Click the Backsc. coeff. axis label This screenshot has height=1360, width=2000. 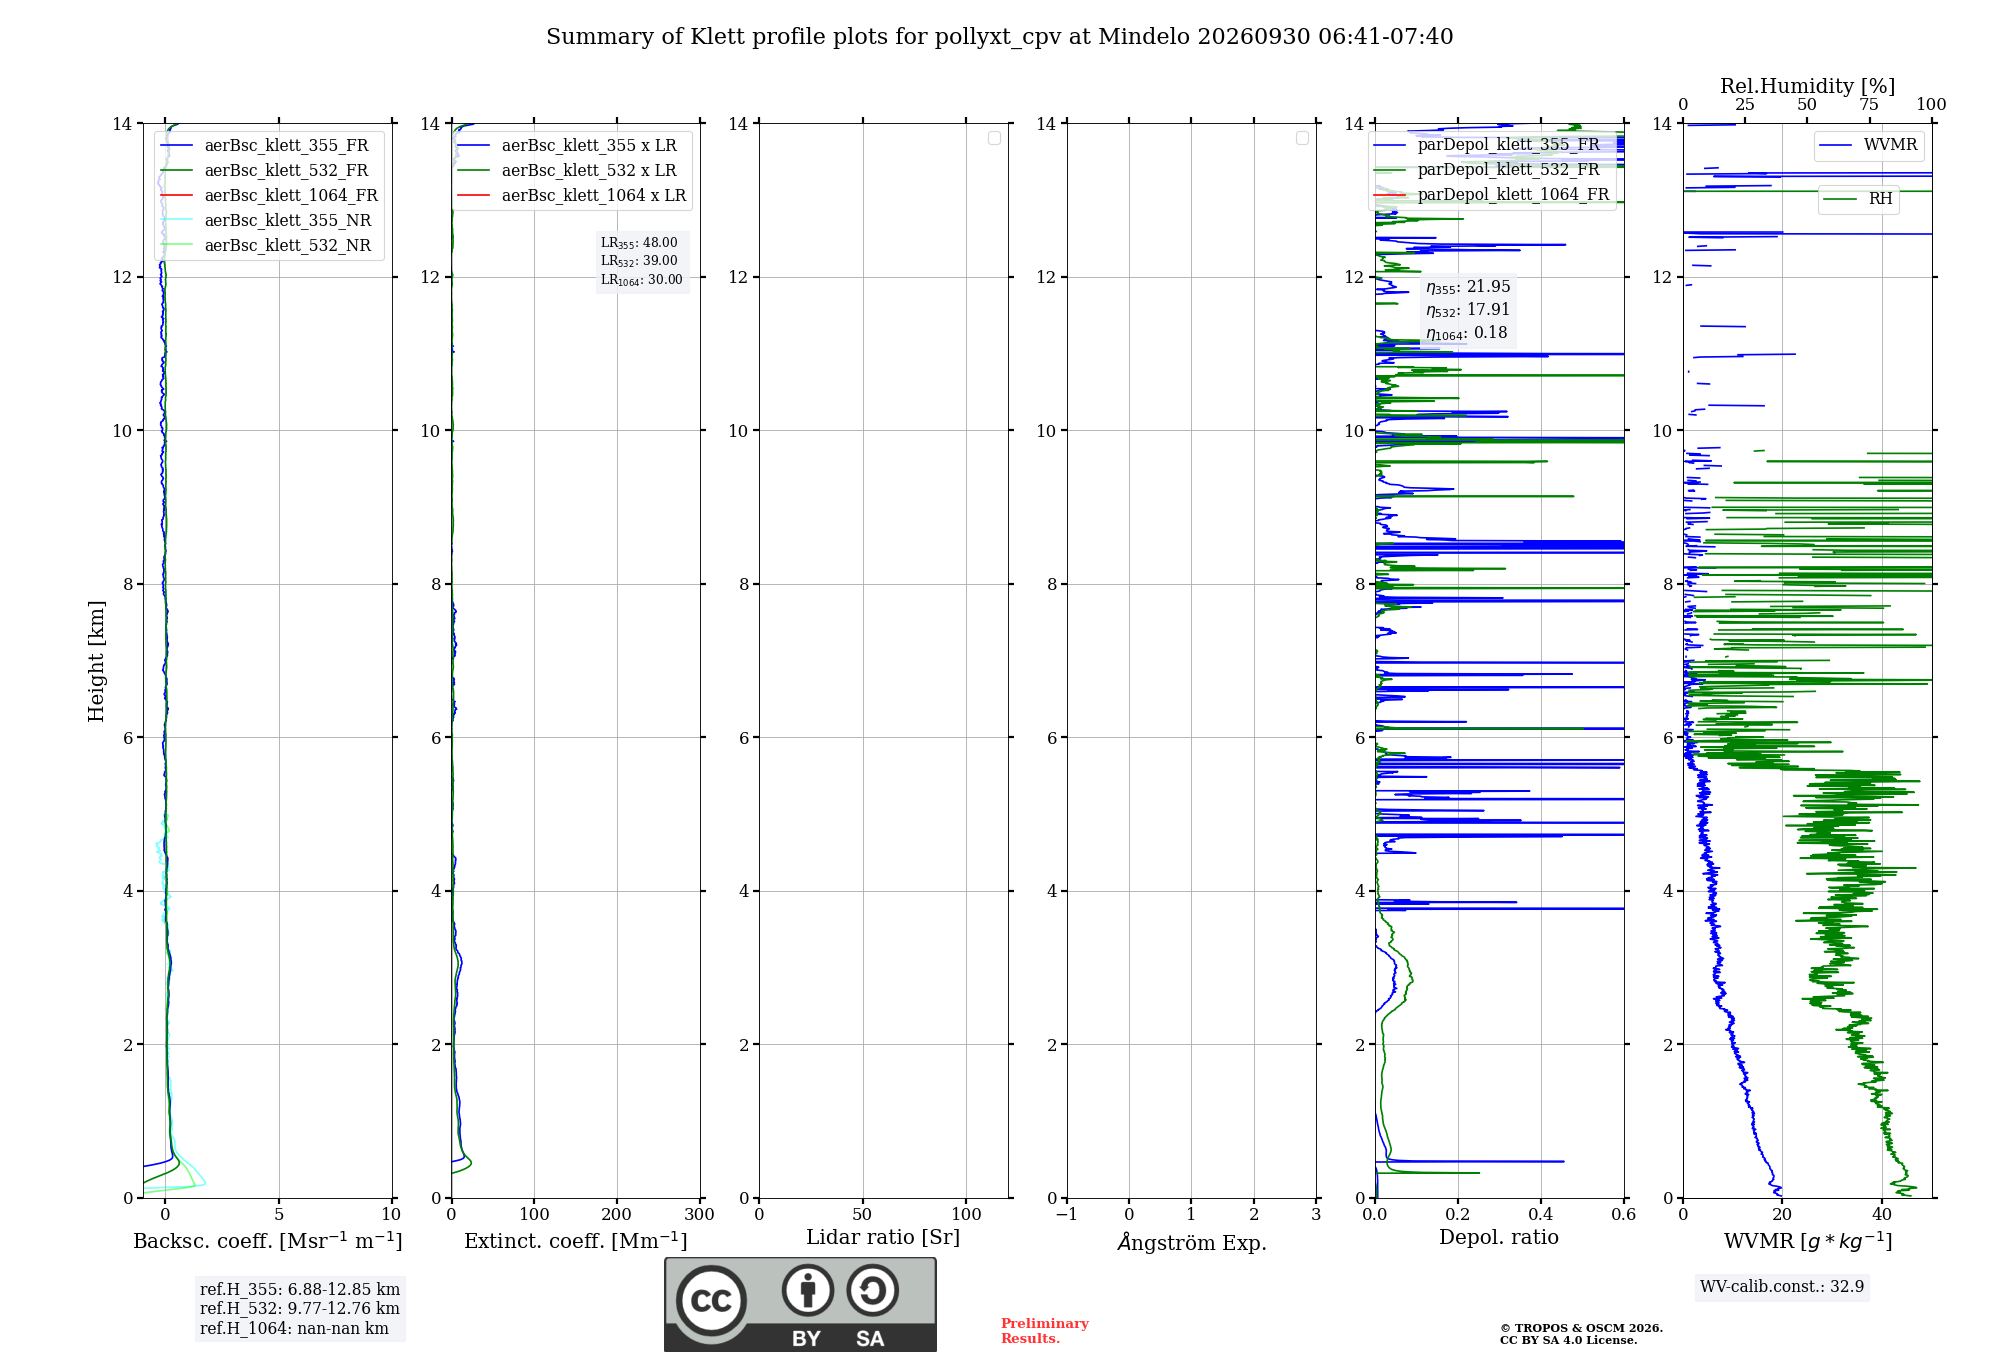268,1241
